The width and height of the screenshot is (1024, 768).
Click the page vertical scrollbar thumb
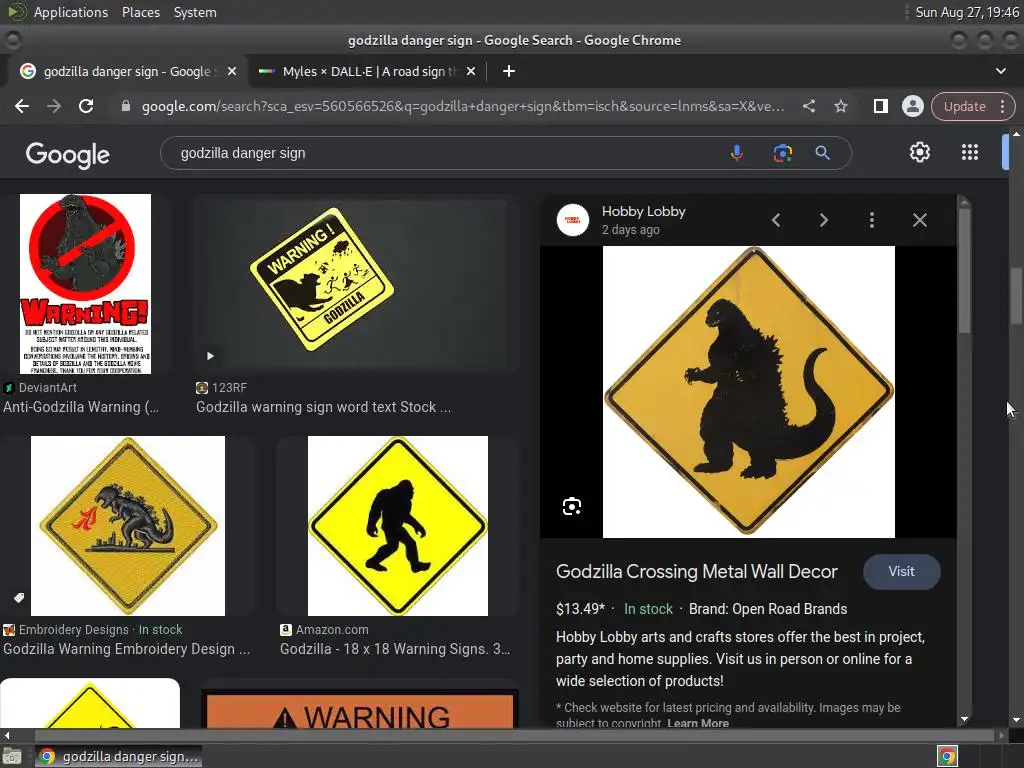1016,295
